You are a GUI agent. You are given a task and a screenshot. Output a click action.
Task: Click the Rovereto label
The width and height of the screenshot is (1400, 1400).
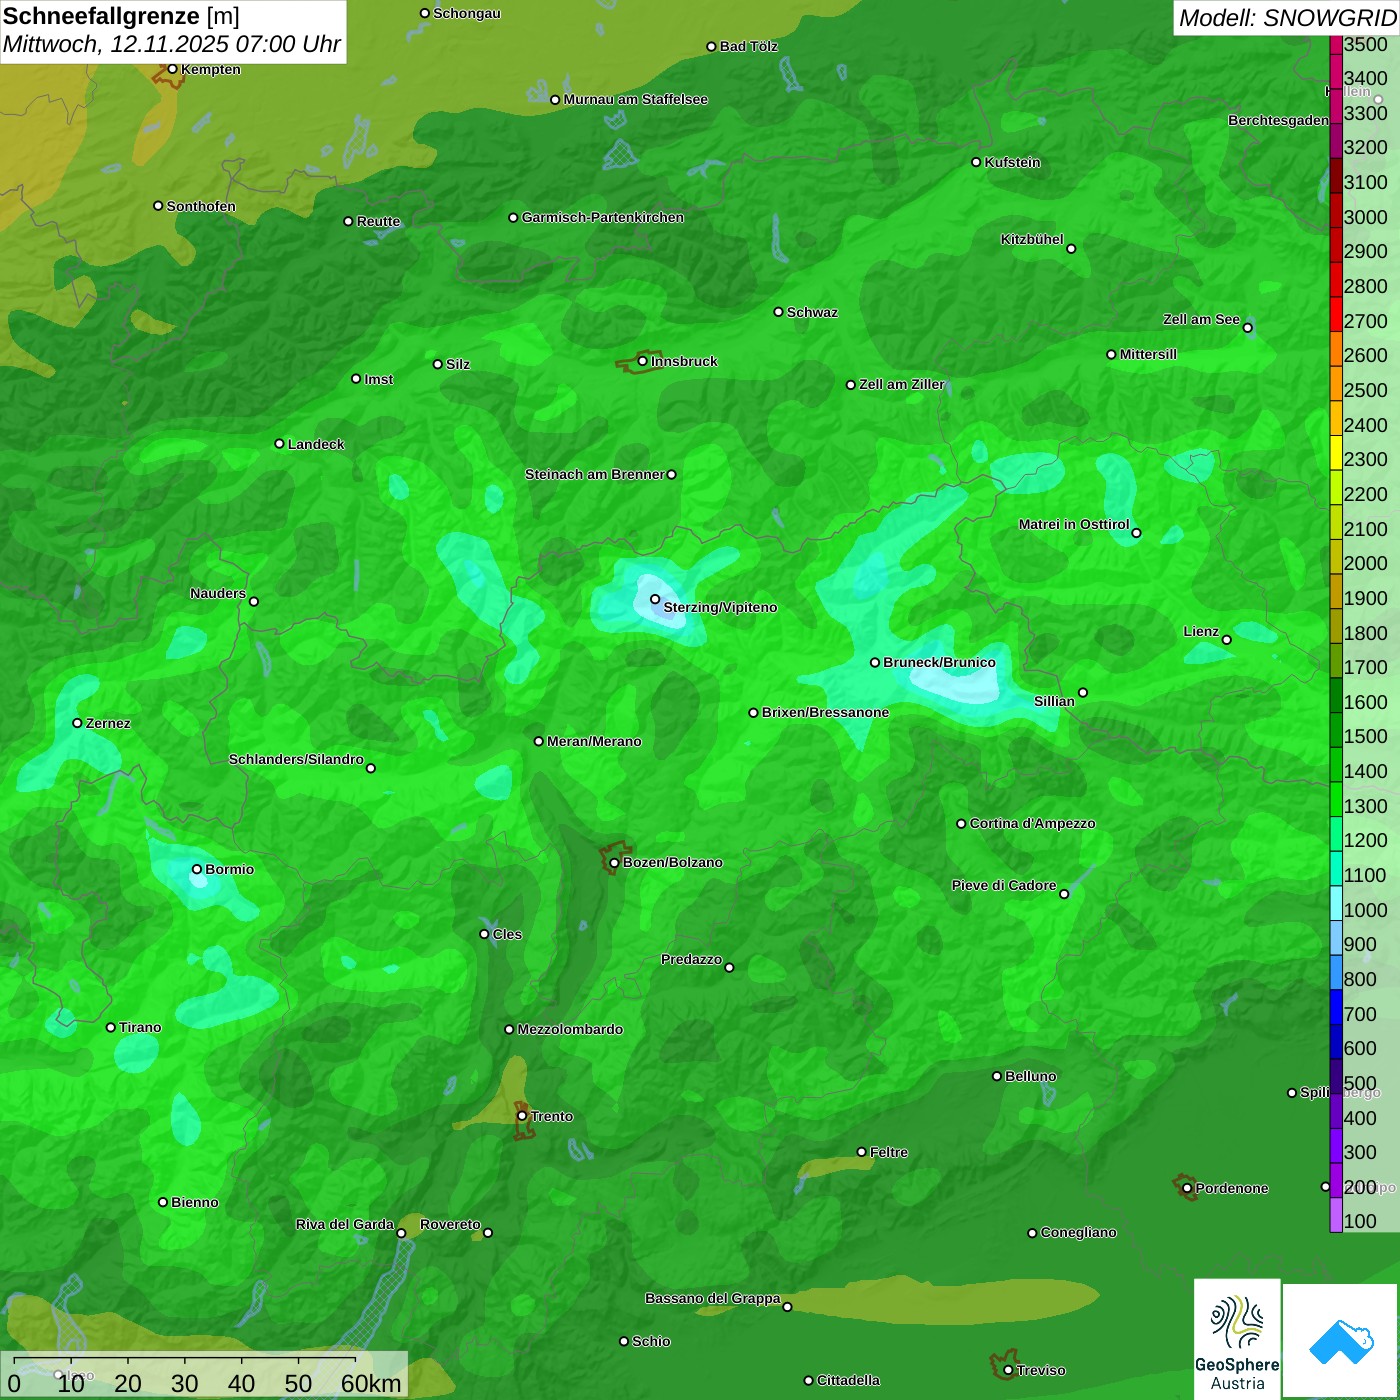click(450, 1224)
